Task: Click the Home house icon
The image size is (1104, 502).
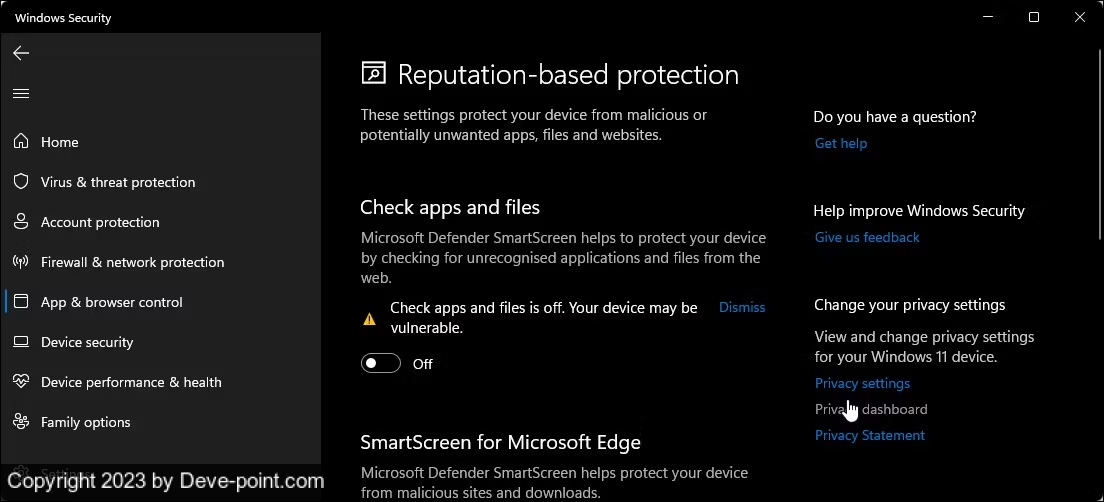Action: point(21,142)
